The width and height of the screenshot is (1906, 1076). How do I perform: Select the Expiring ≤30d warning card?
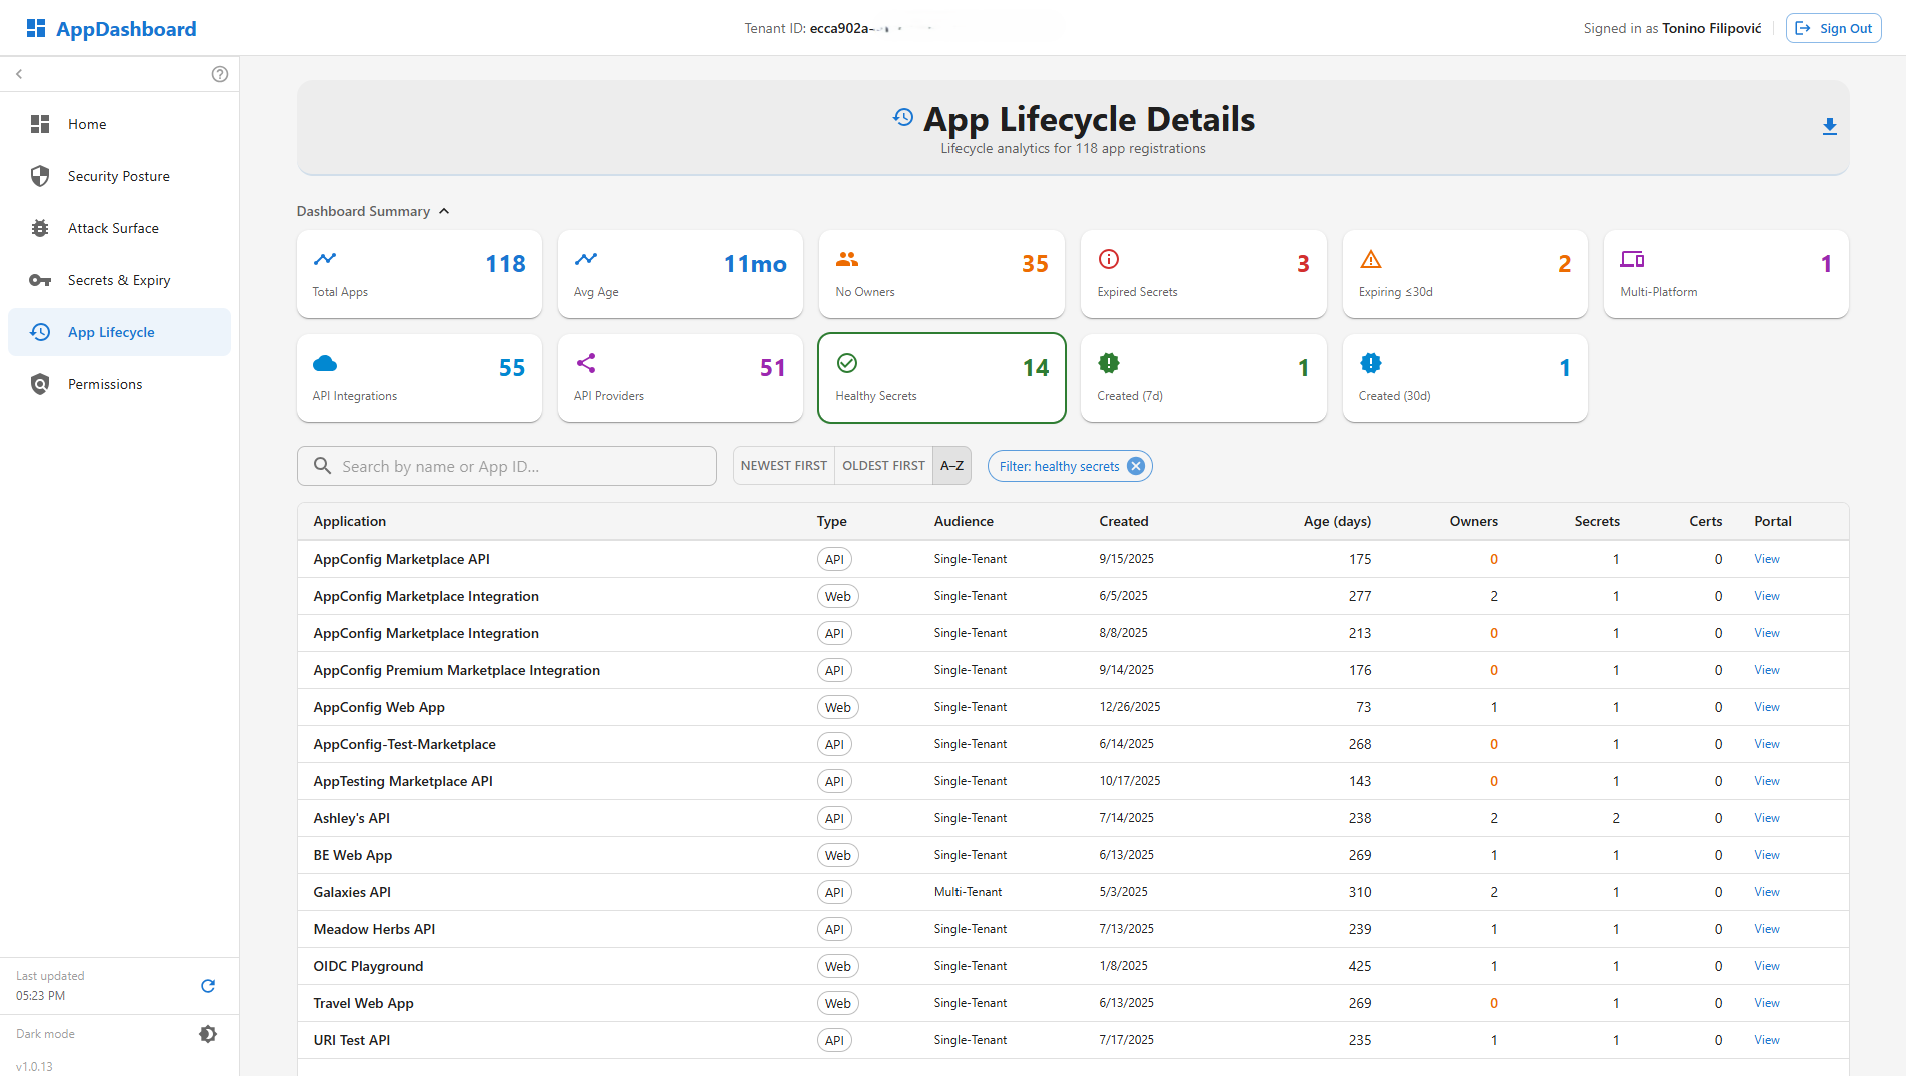click(1464, 274)
